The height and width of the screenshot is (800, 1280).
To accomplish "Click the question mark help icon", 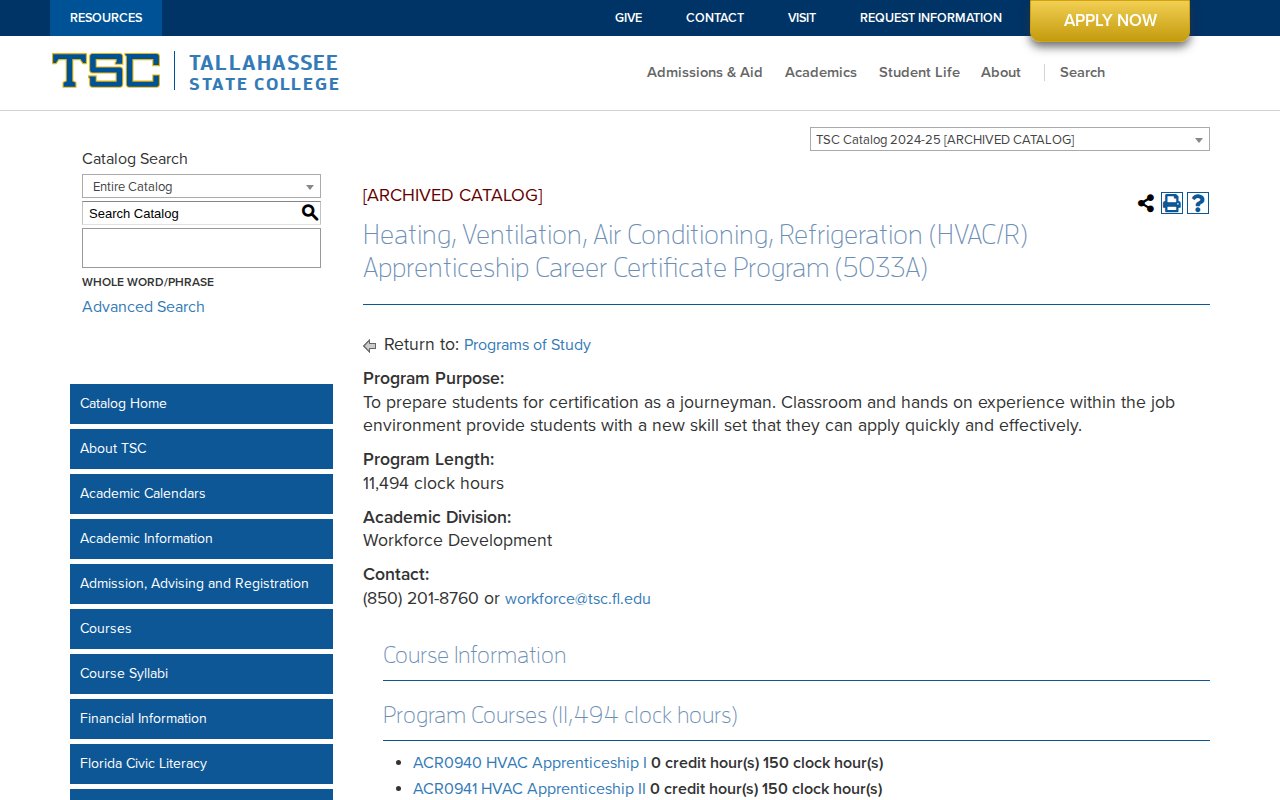I will tap(1197, 203).
